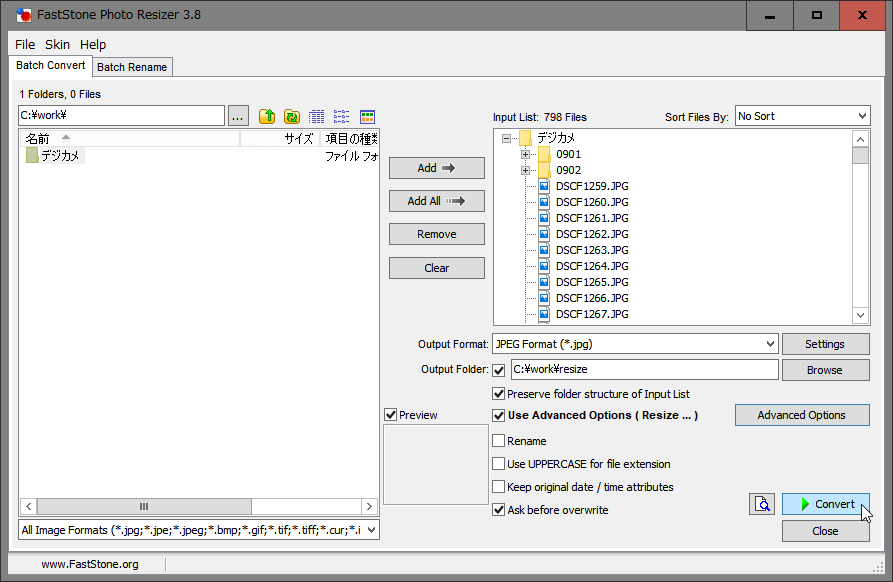The width and height of the screenshot is (893, 582).
Task: Click the Advanced Options button
Action: [801, 415]
